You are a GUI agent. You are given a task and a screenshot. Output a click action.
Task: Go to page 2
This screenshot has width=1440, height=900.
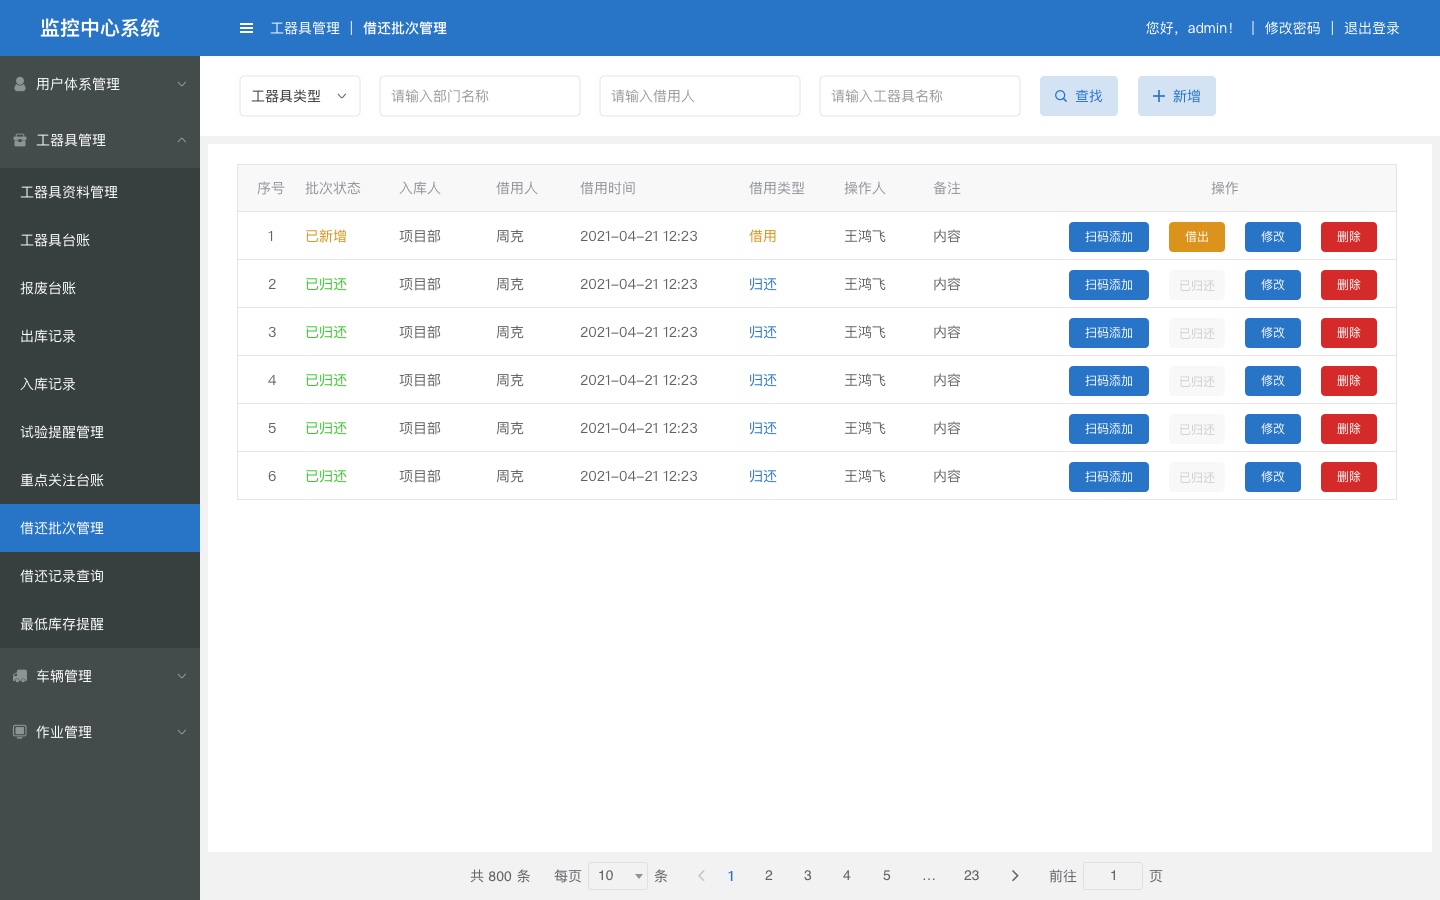[x=768, y=876]
